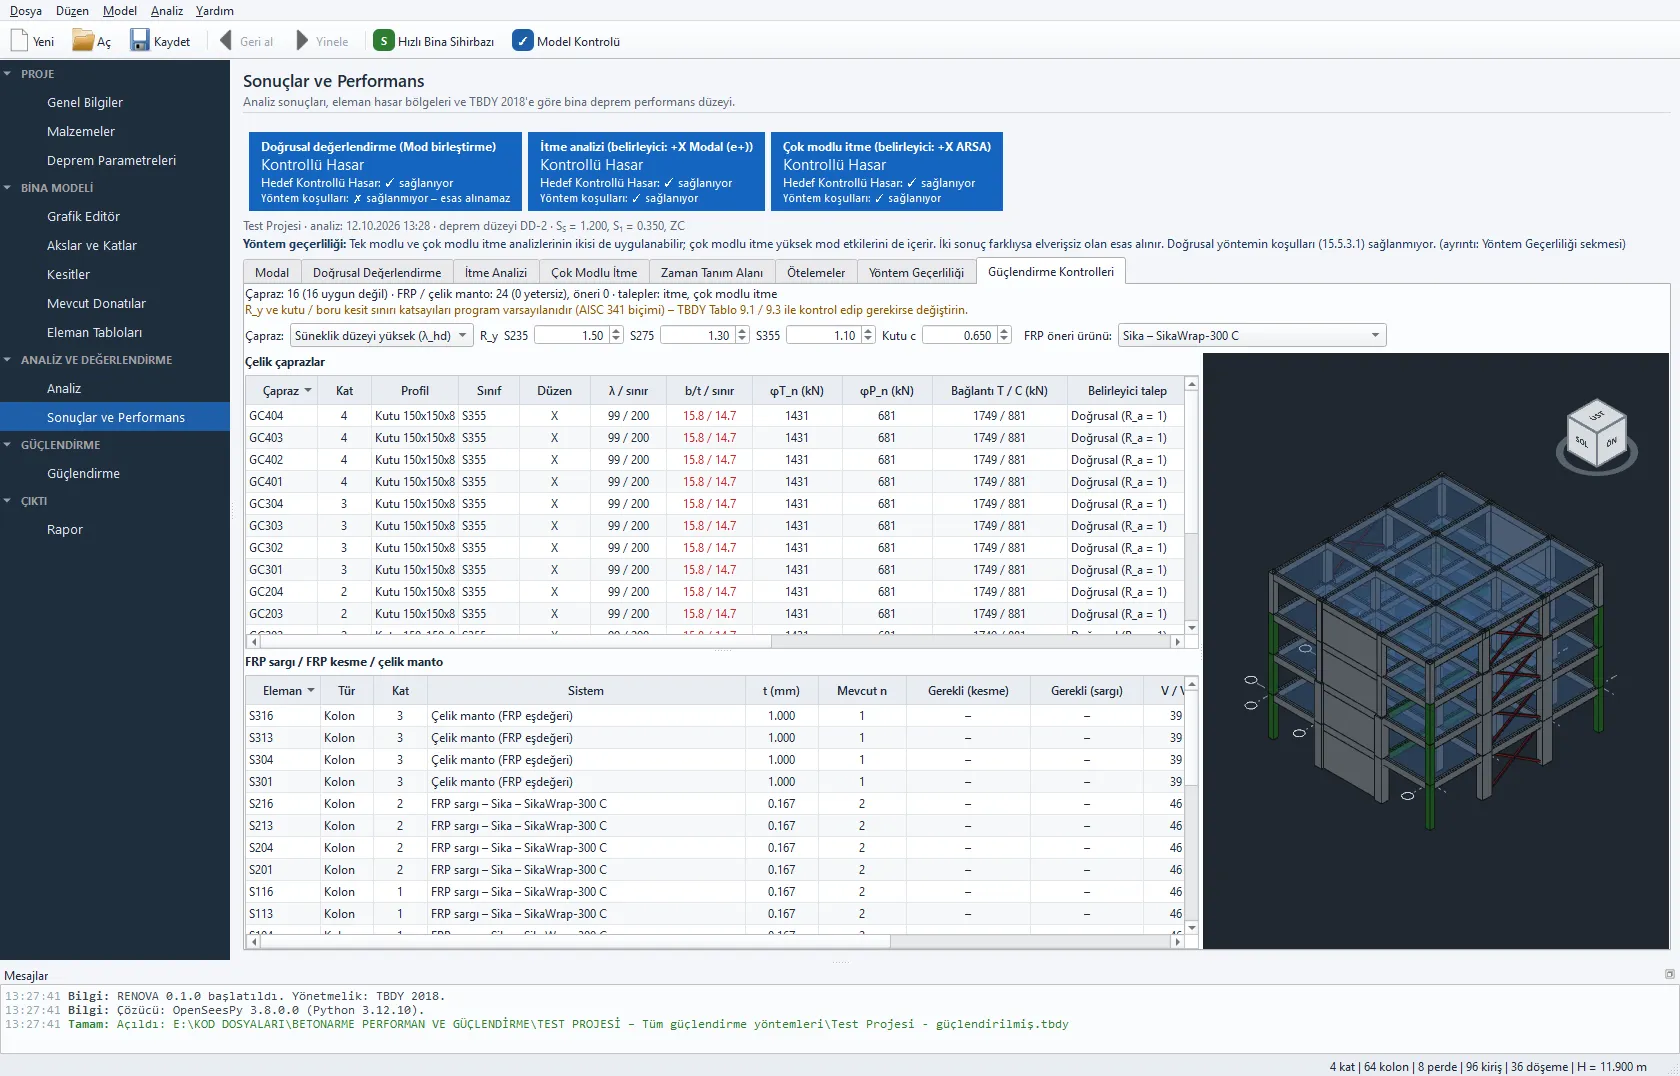Redo with the Yinele arrow
This screenshot has width=1680, height=1076.
(302, 41)
